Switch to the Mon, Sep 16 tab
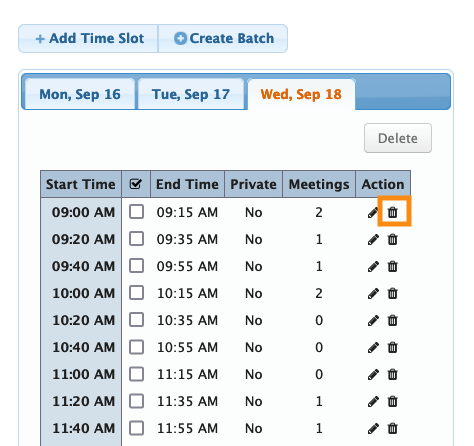Image resolution: width=474 pixels, height=446 pixels. [x=80, y=94]
